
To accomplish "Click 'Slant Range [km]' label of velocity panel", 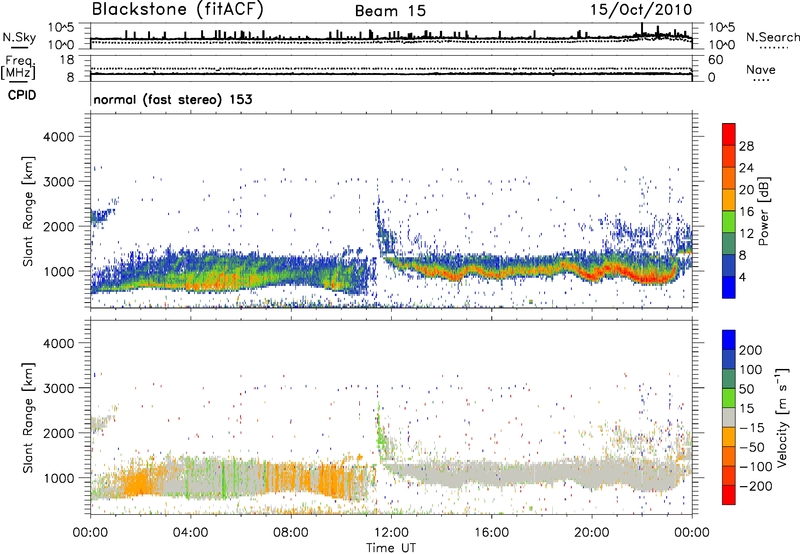I will (28, 418).
